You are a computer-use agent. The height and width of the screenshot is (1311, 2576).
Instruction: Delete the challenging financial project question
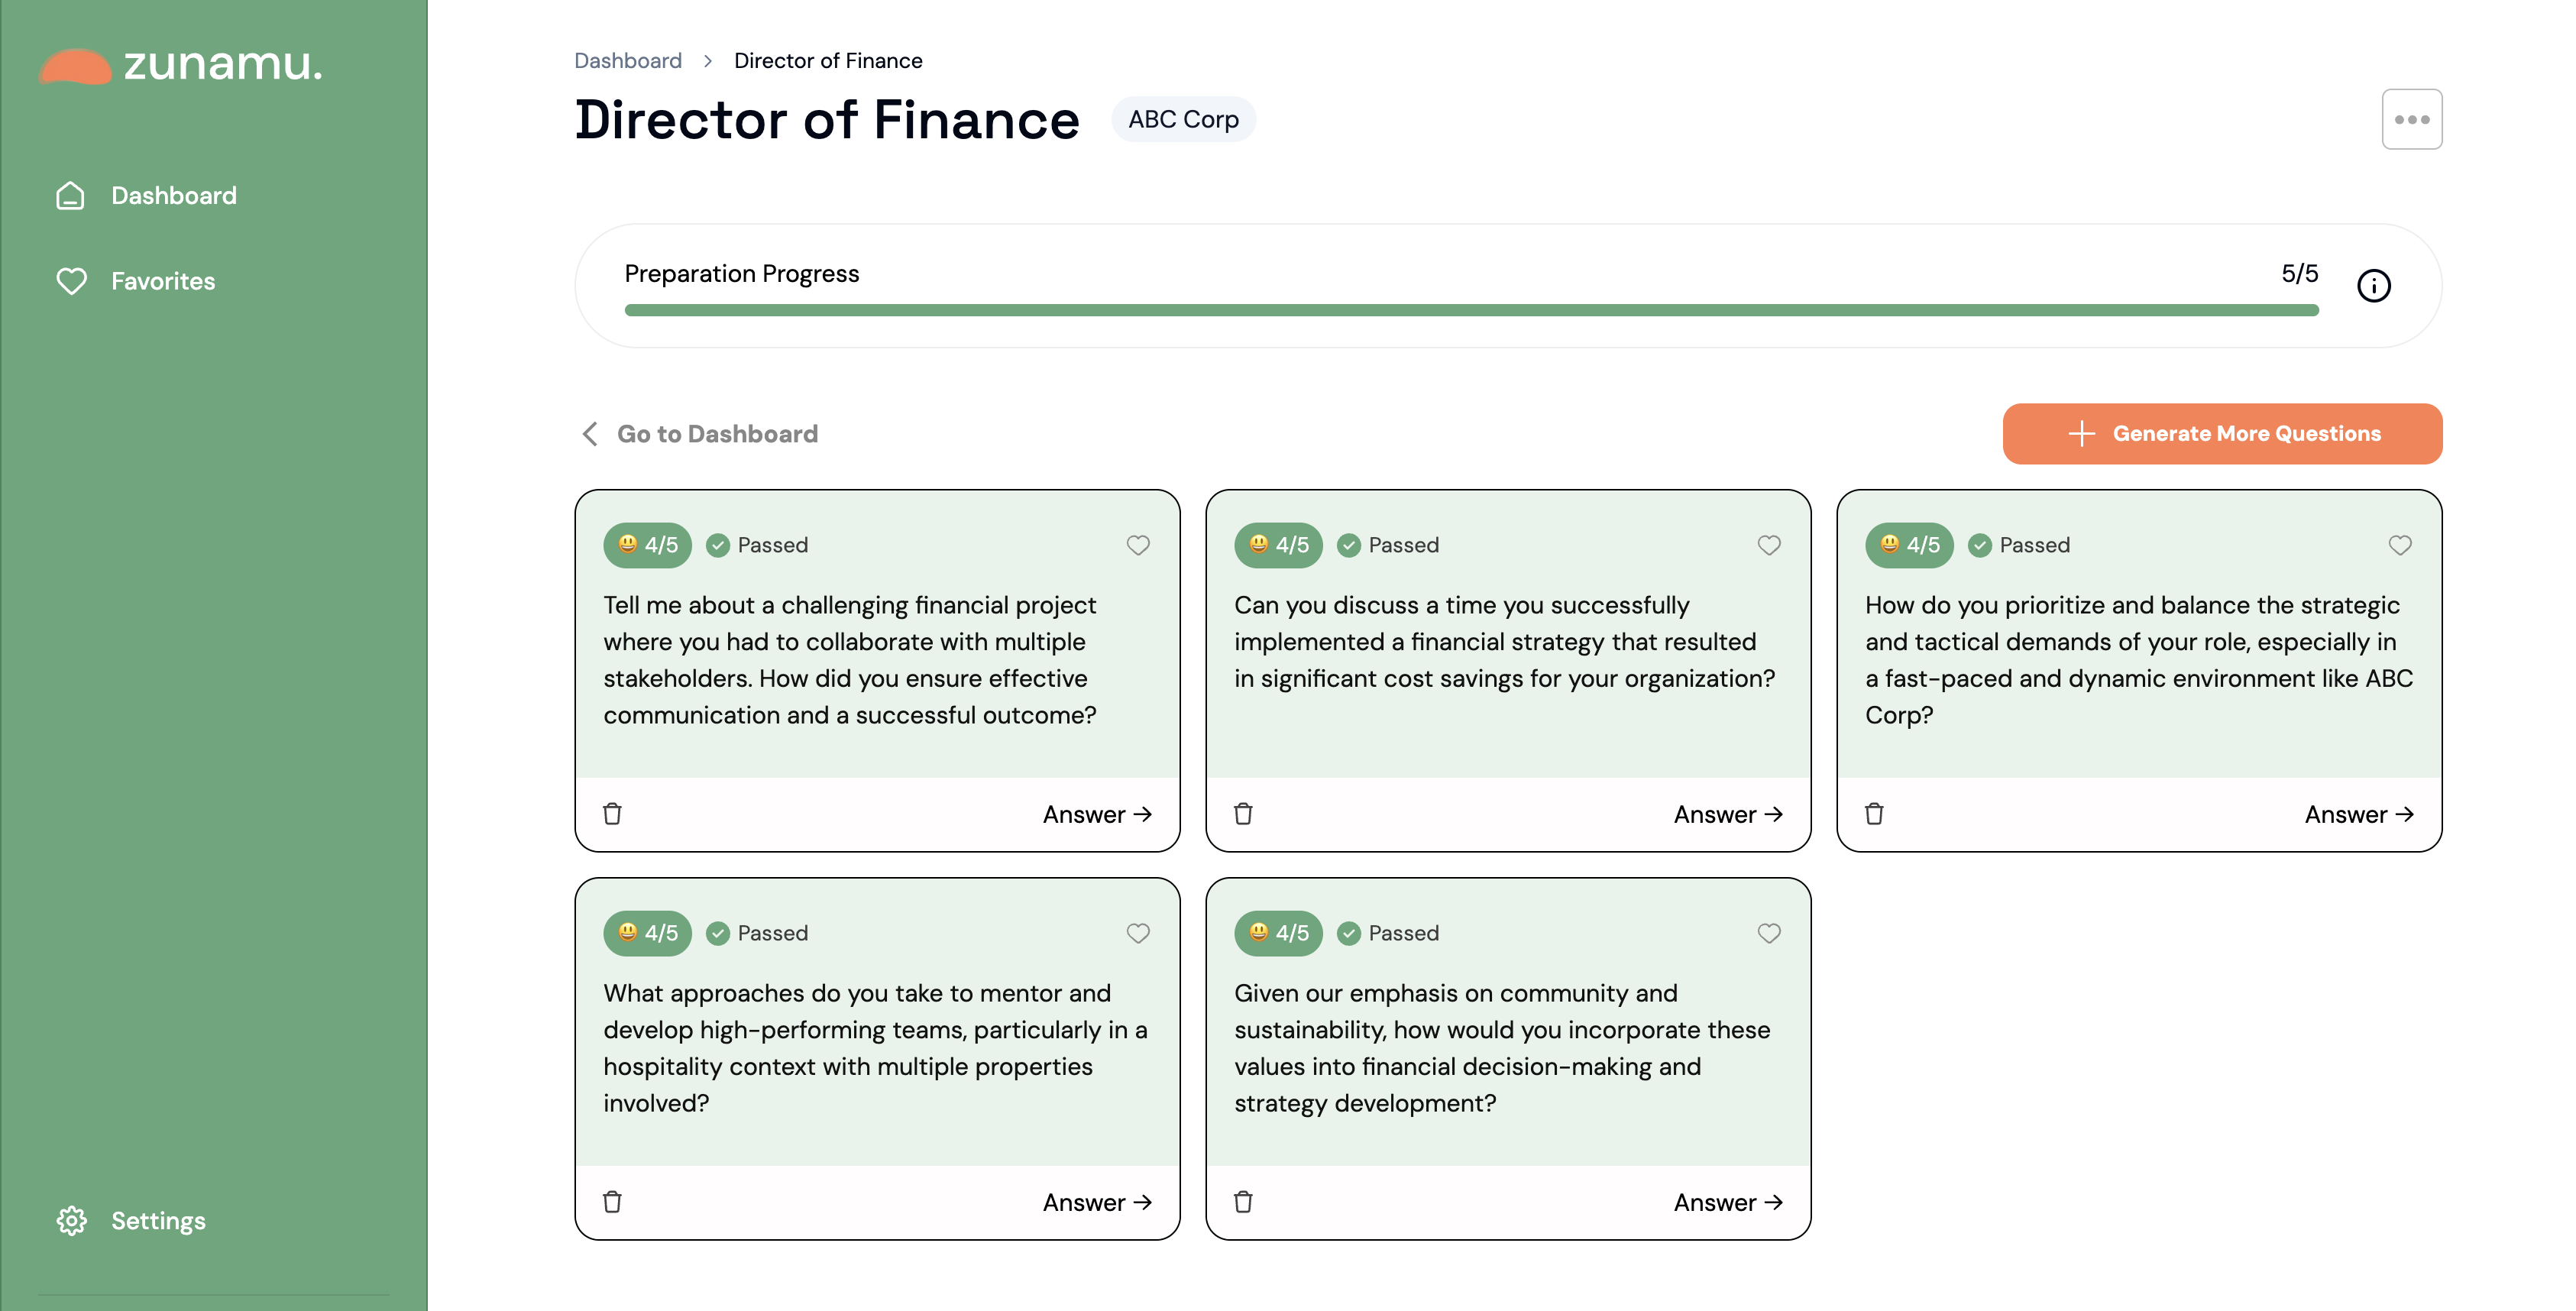point(613,814)
